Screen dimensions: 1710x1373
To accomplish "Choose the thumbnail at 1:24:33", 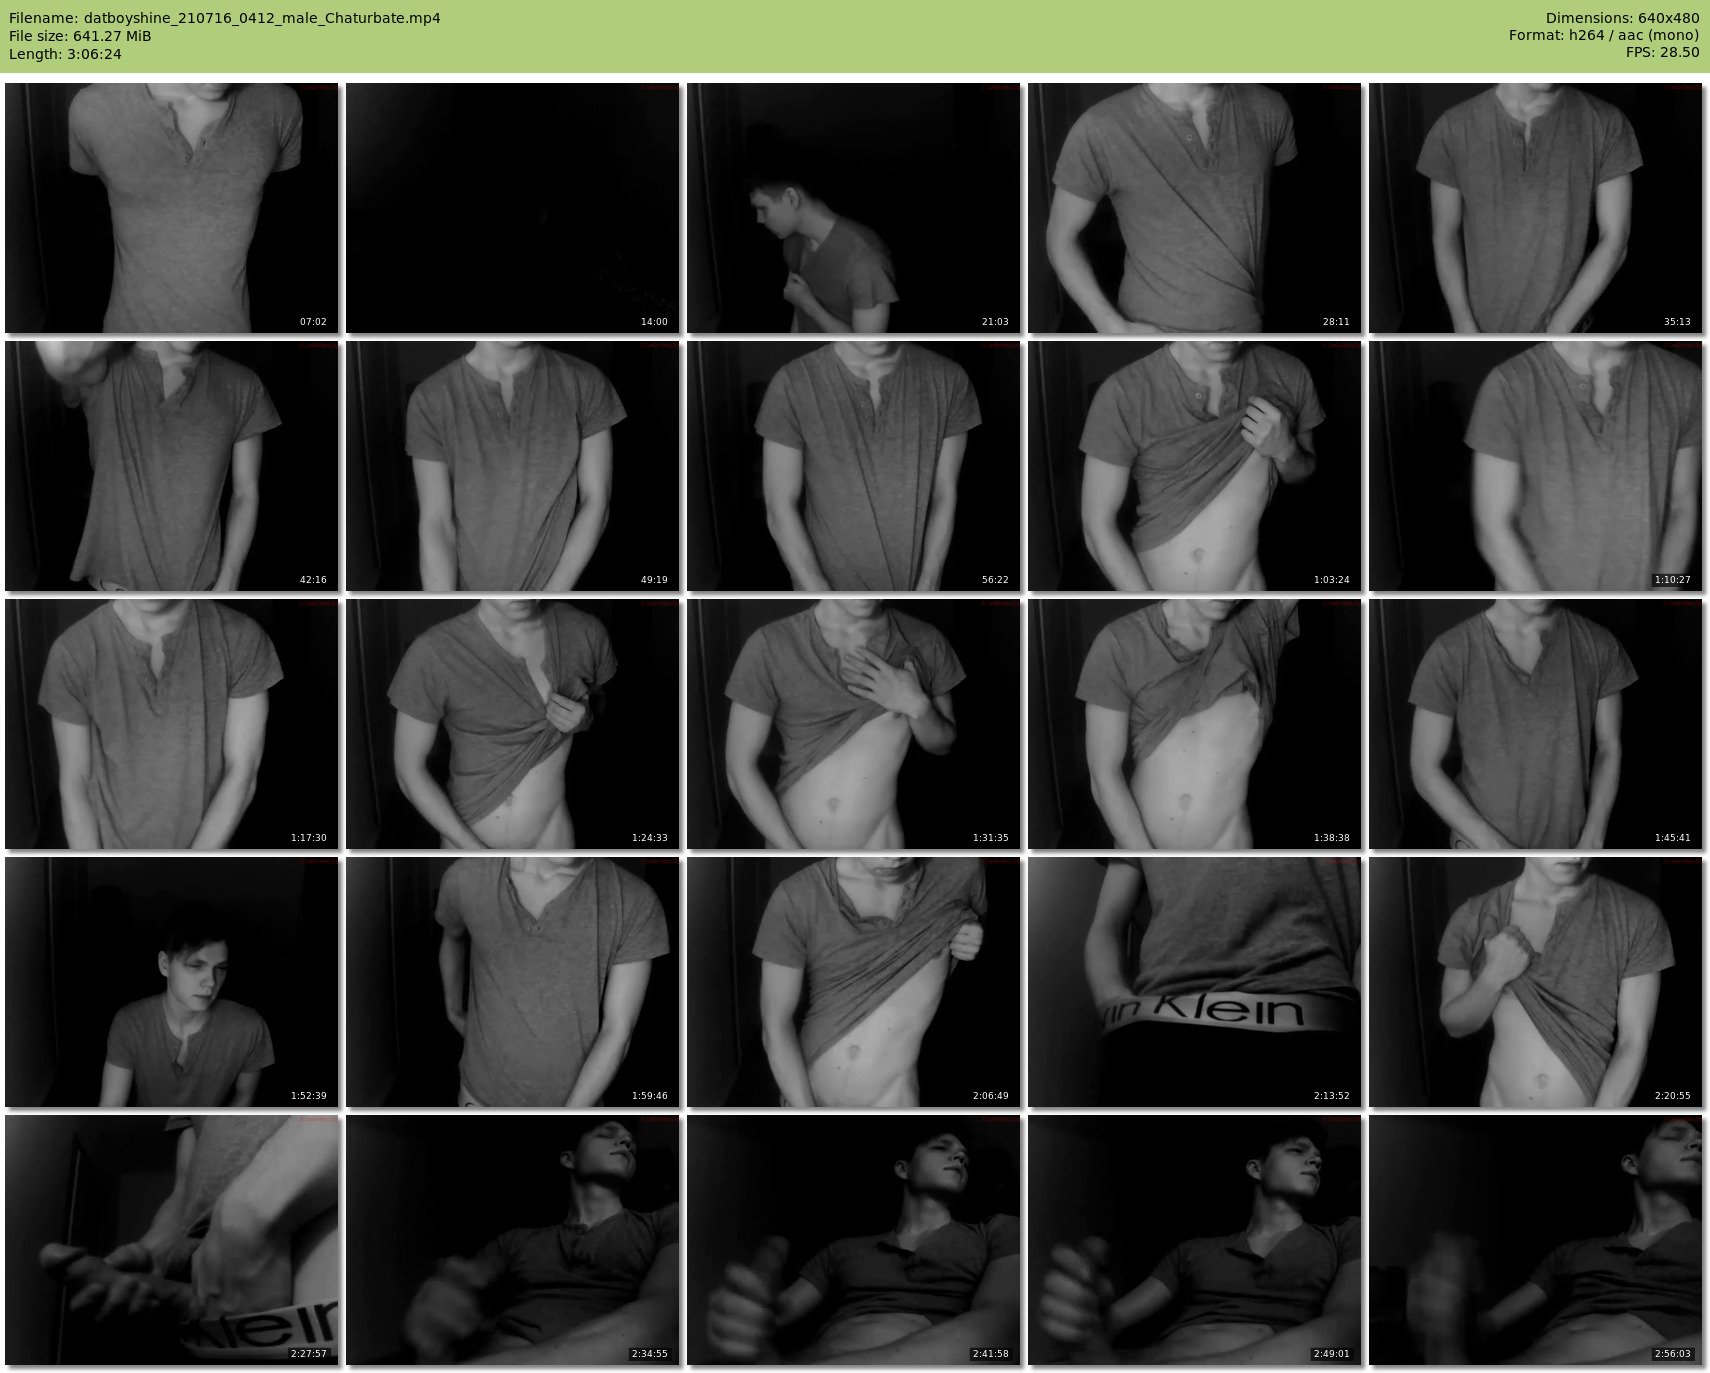I will tap(513, 724).
